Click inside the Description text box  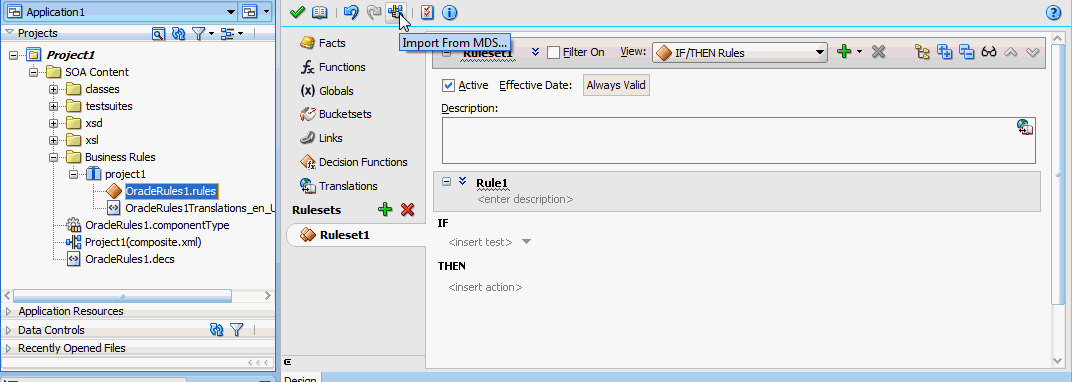(x=738, y=141)
